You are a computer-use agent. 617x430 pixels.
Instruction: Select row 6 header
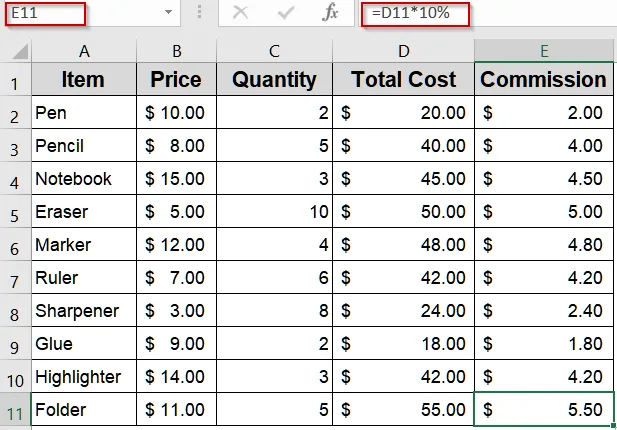pyautogui.click(x=15, y=245)
